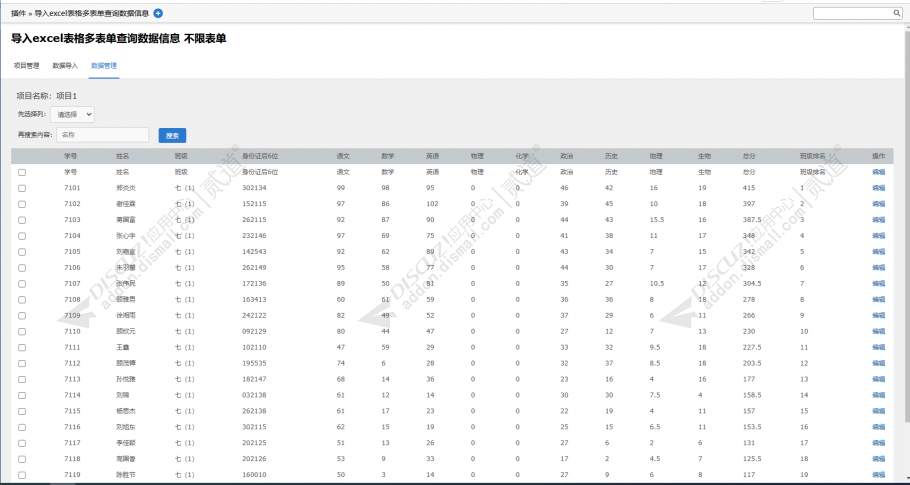Select student 7109 via checkbox
Screen dimensions: 910x485
[22, 316]
